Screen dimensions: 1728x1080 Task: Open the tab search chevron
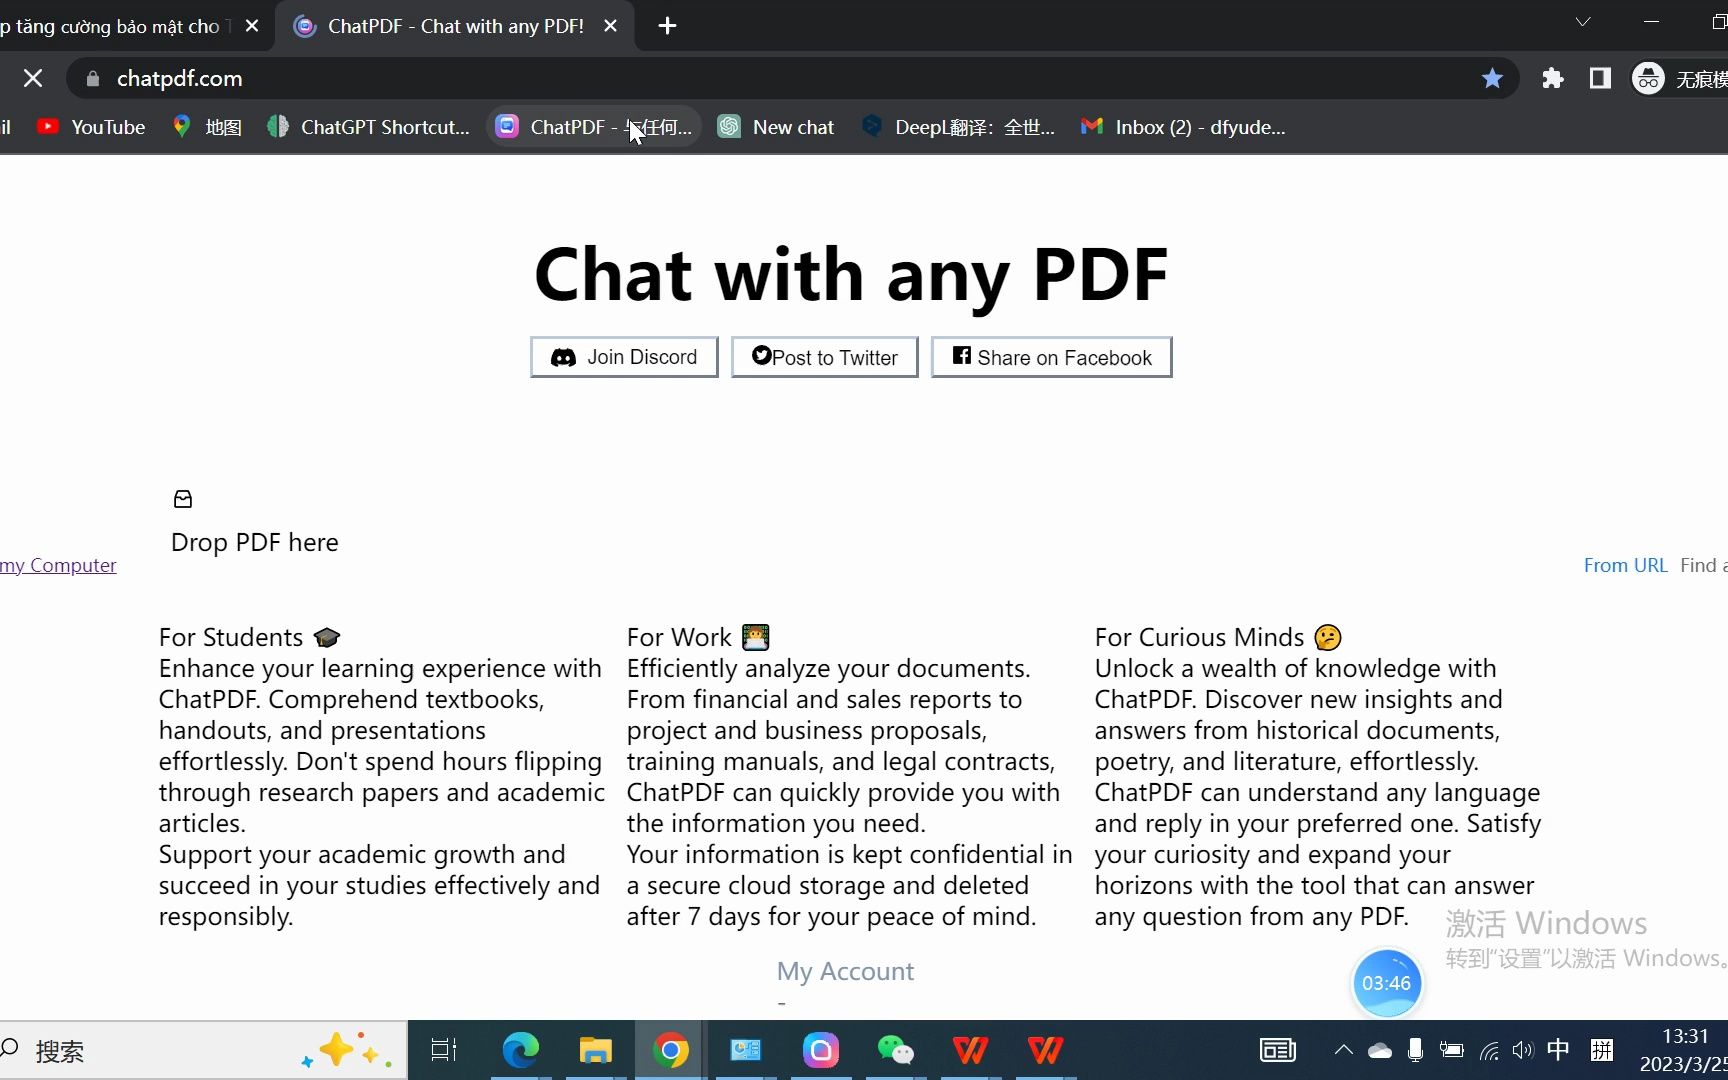(1582, 22)
